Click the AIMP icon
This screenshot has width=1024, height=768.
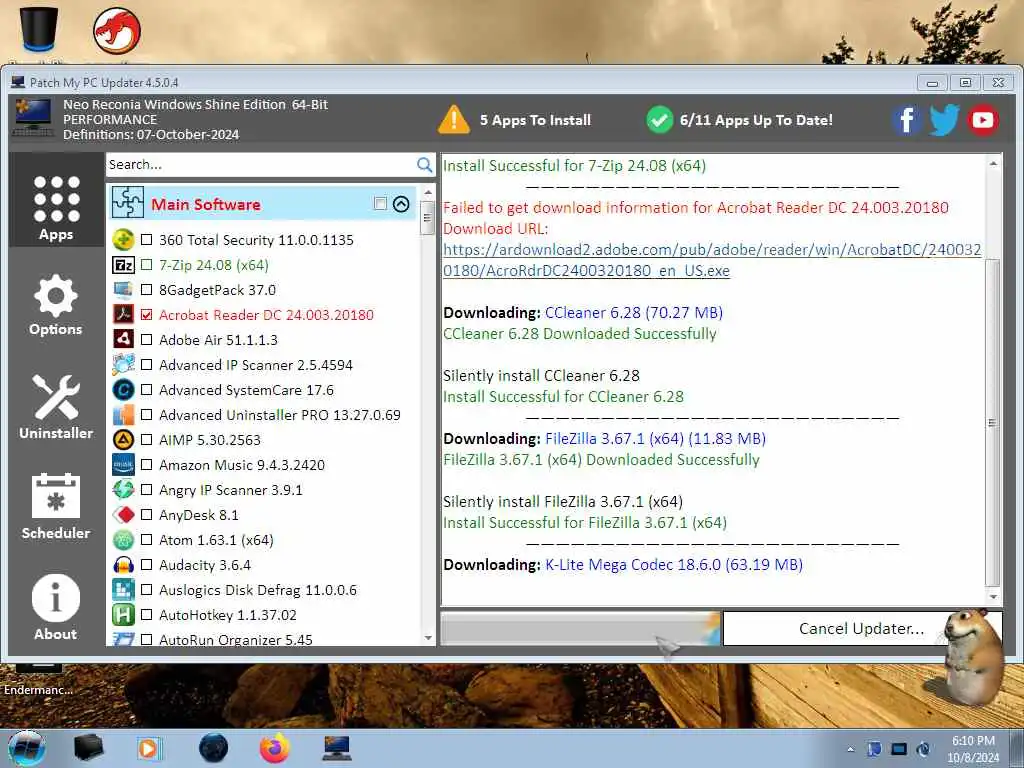pyautogui.click(x=123, y=440)
